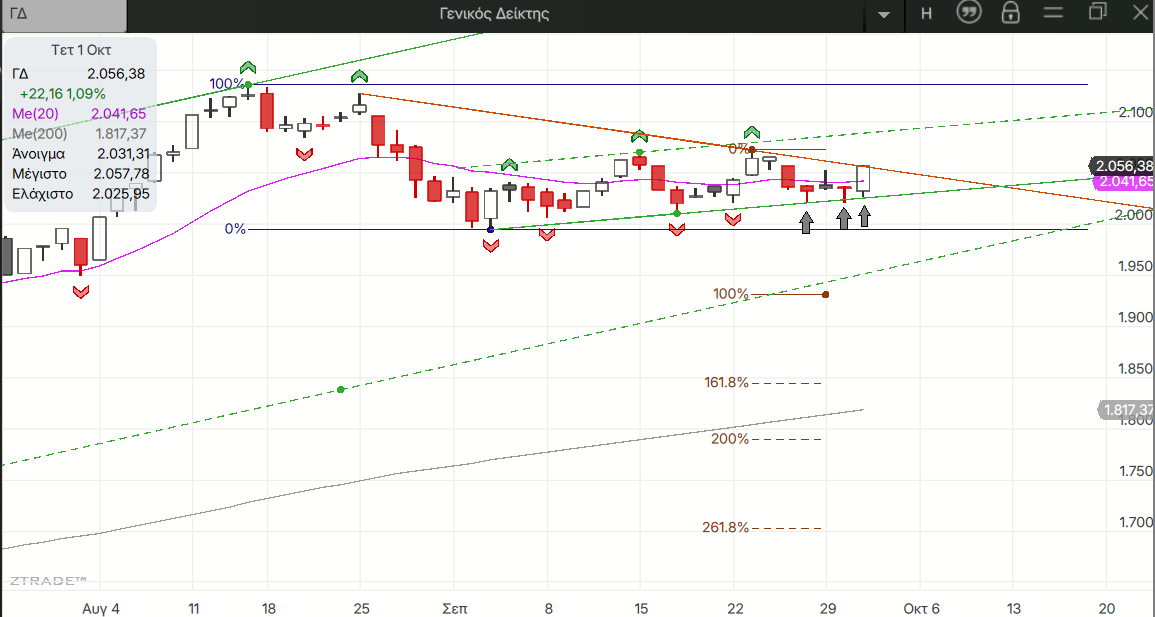Click the brown 100% Fibonacci endpoint dot

825,294
